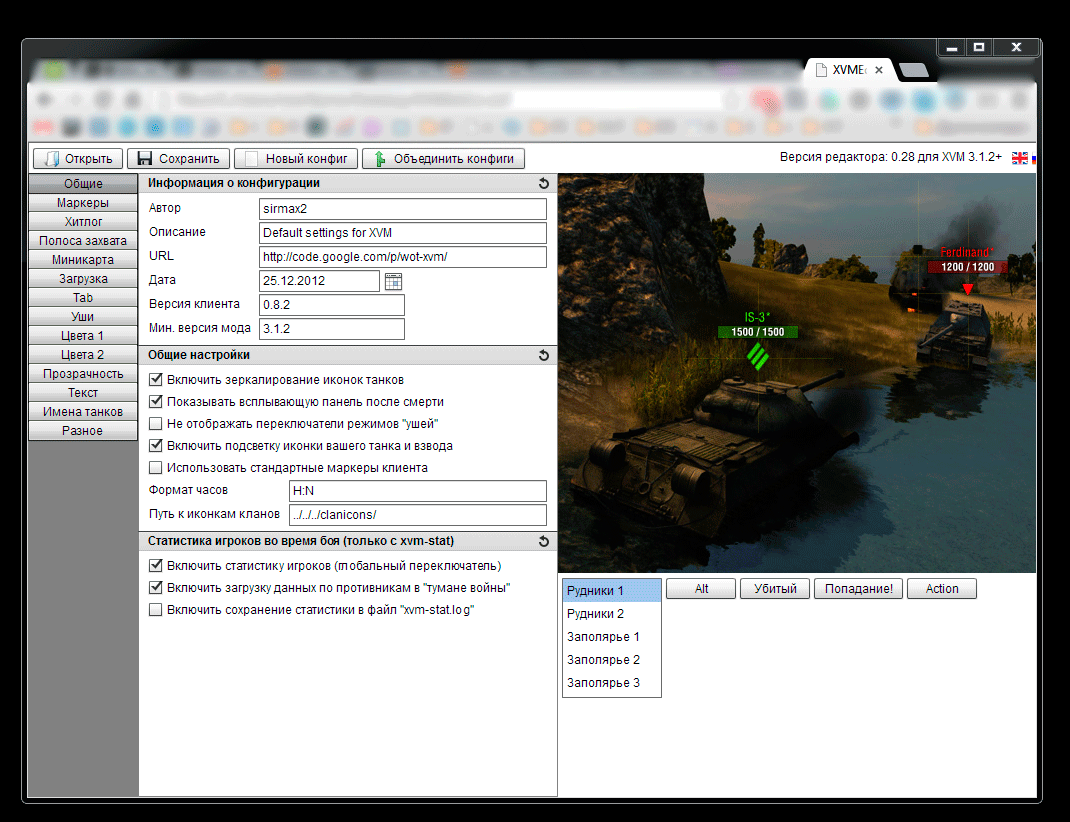Reset the 'Общие настройки' section
This screenshot has height=822, width=1070.
pos(544,355)
